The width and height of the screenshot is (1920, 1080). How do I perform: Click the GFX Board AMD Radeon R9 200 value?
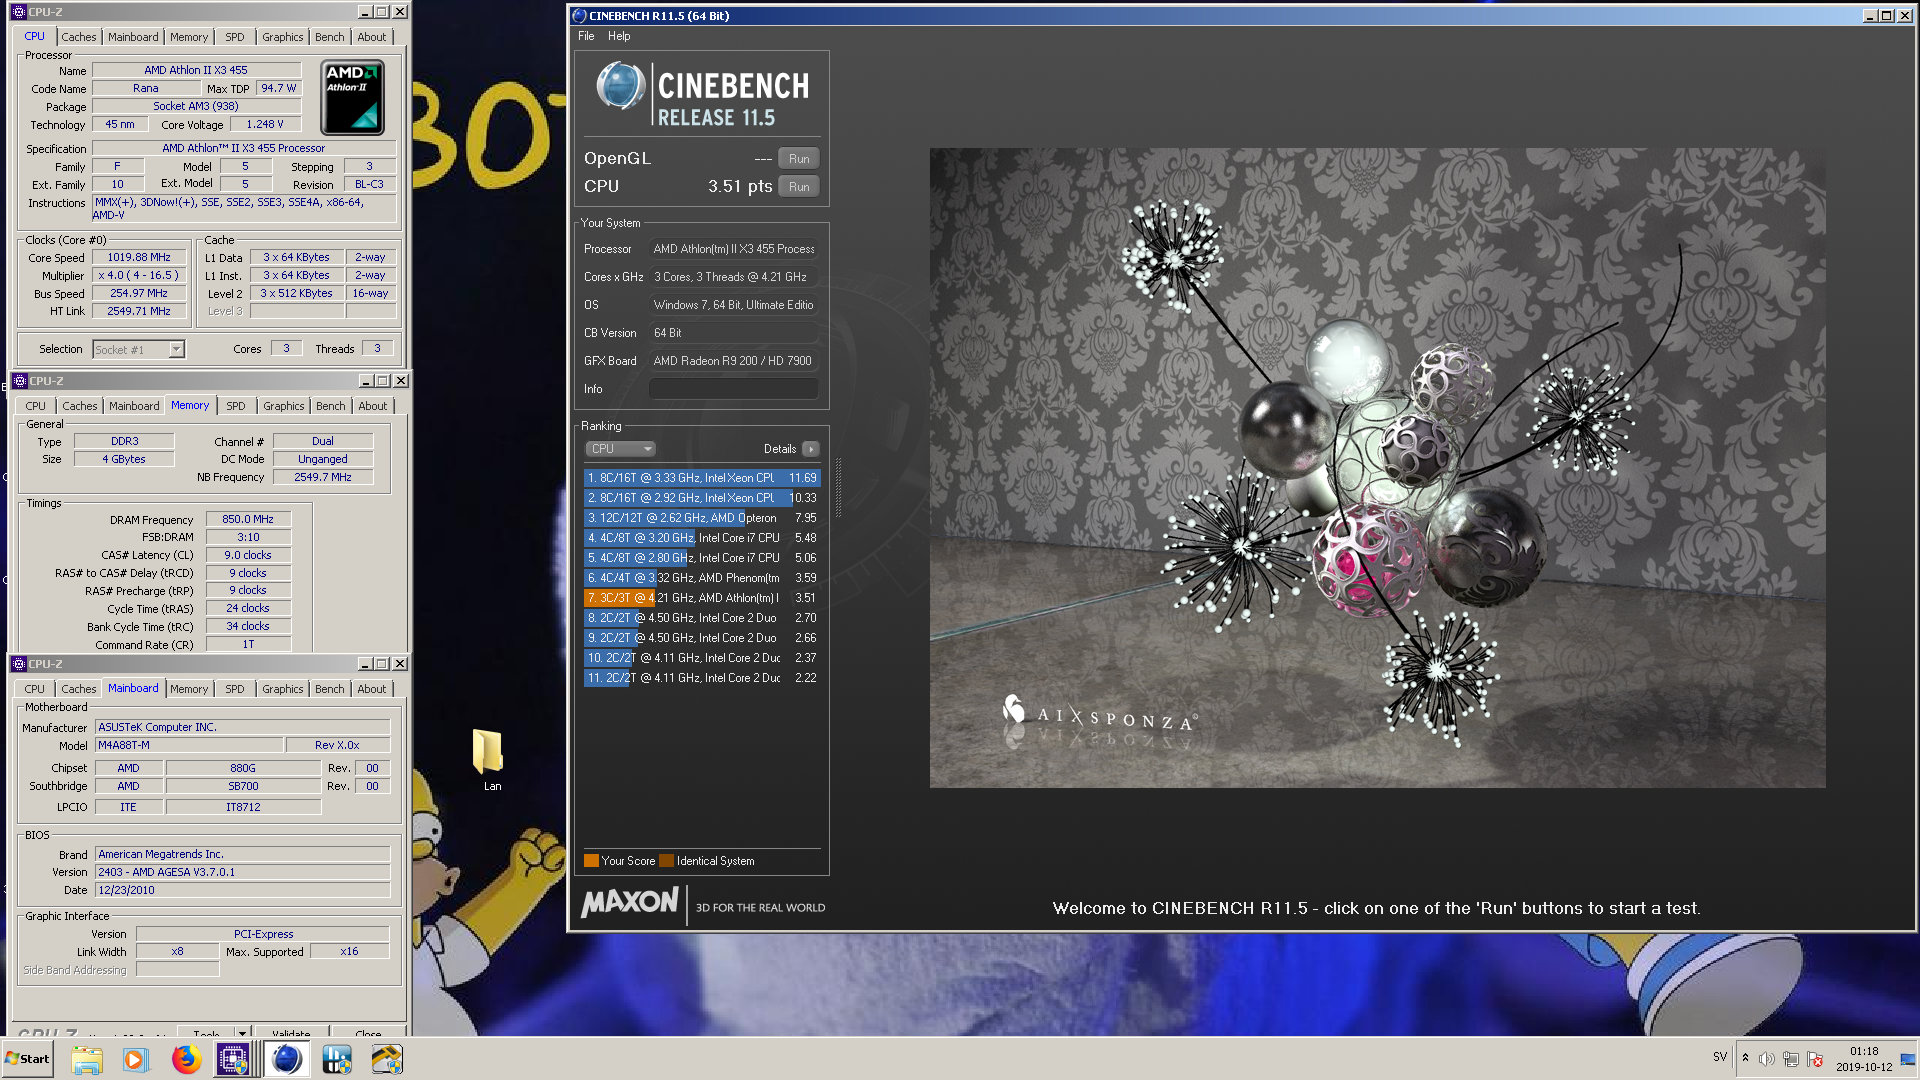point(734,361)
